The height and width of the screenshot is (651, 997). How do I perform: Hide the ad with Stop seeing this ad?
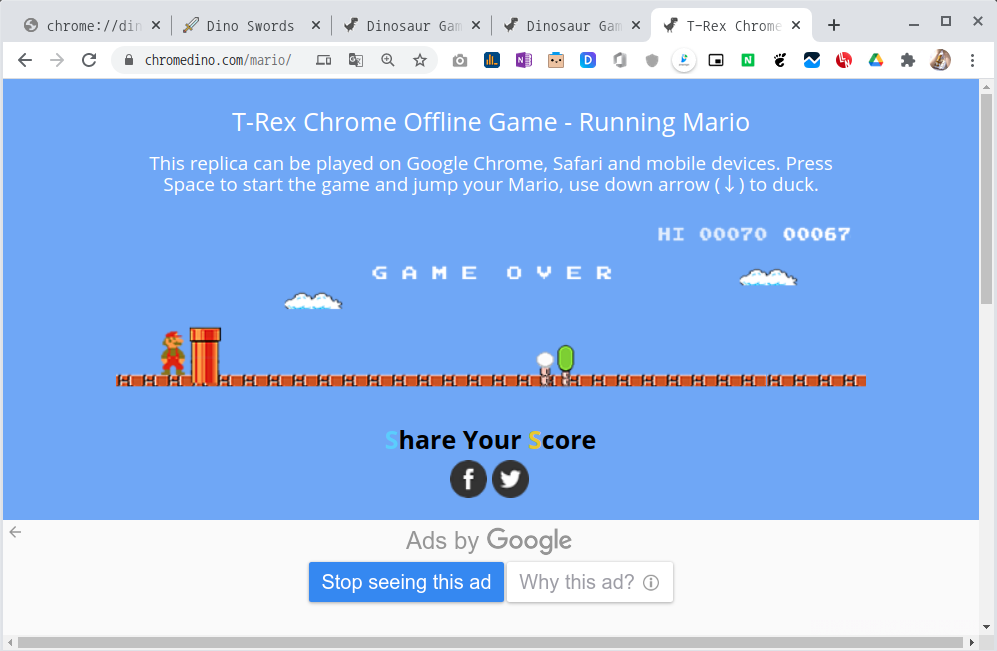coord(406,582)
